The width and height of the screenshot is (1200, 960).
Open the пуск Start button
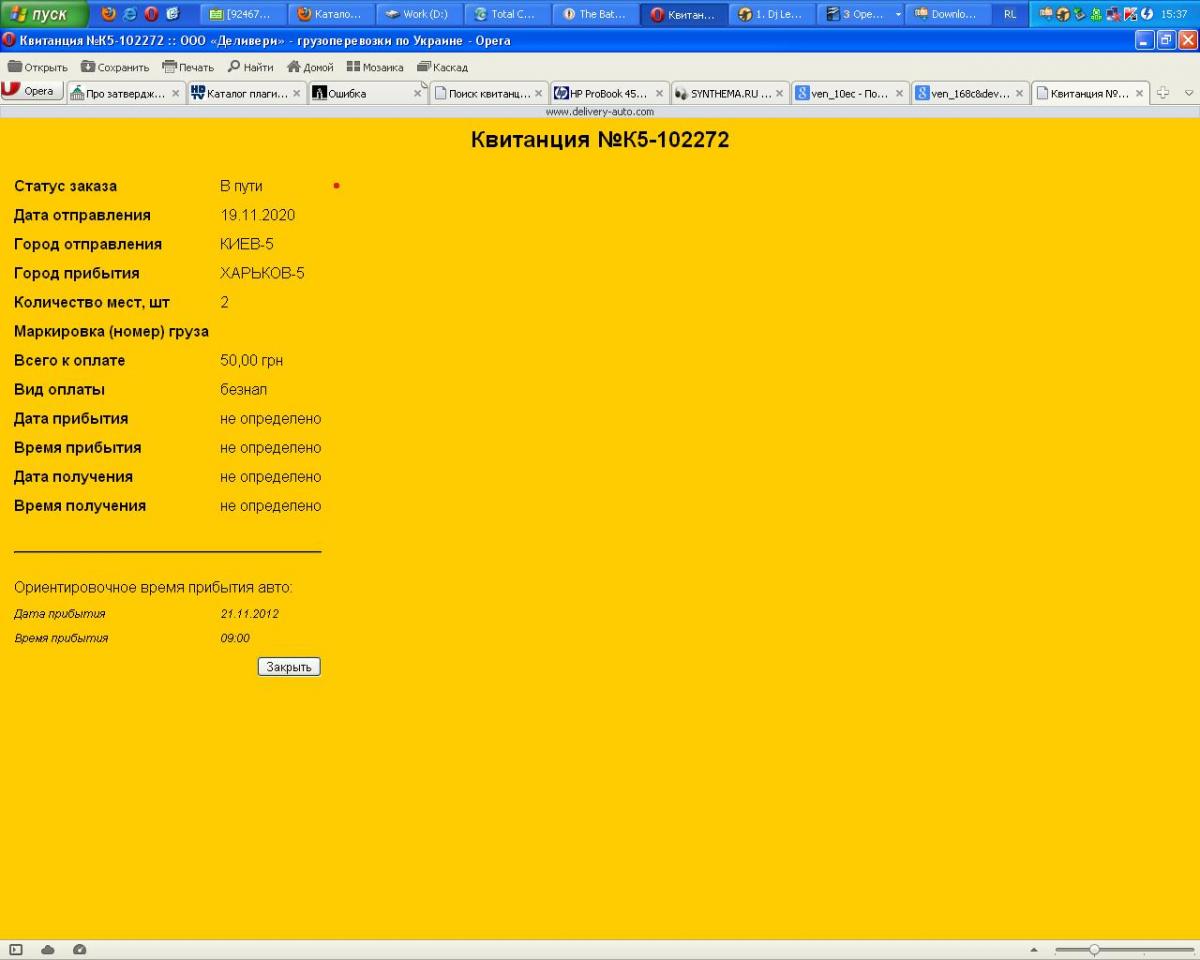click(44, 14)
